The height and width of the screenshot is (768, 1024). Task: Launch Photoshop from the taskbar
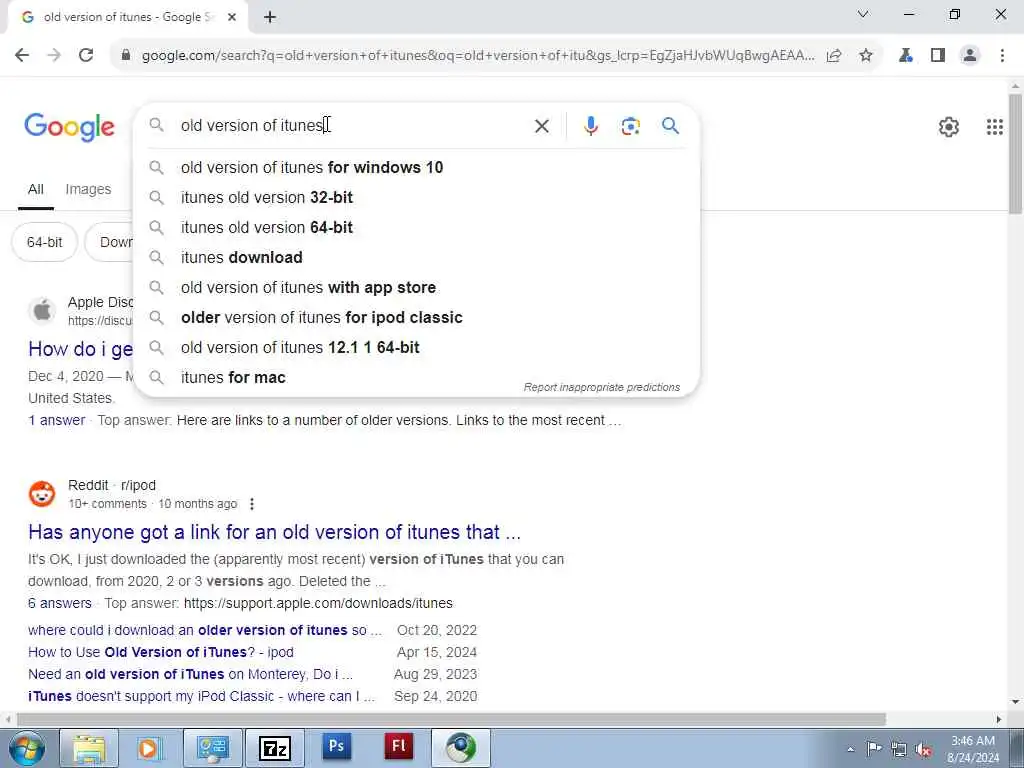336,747
